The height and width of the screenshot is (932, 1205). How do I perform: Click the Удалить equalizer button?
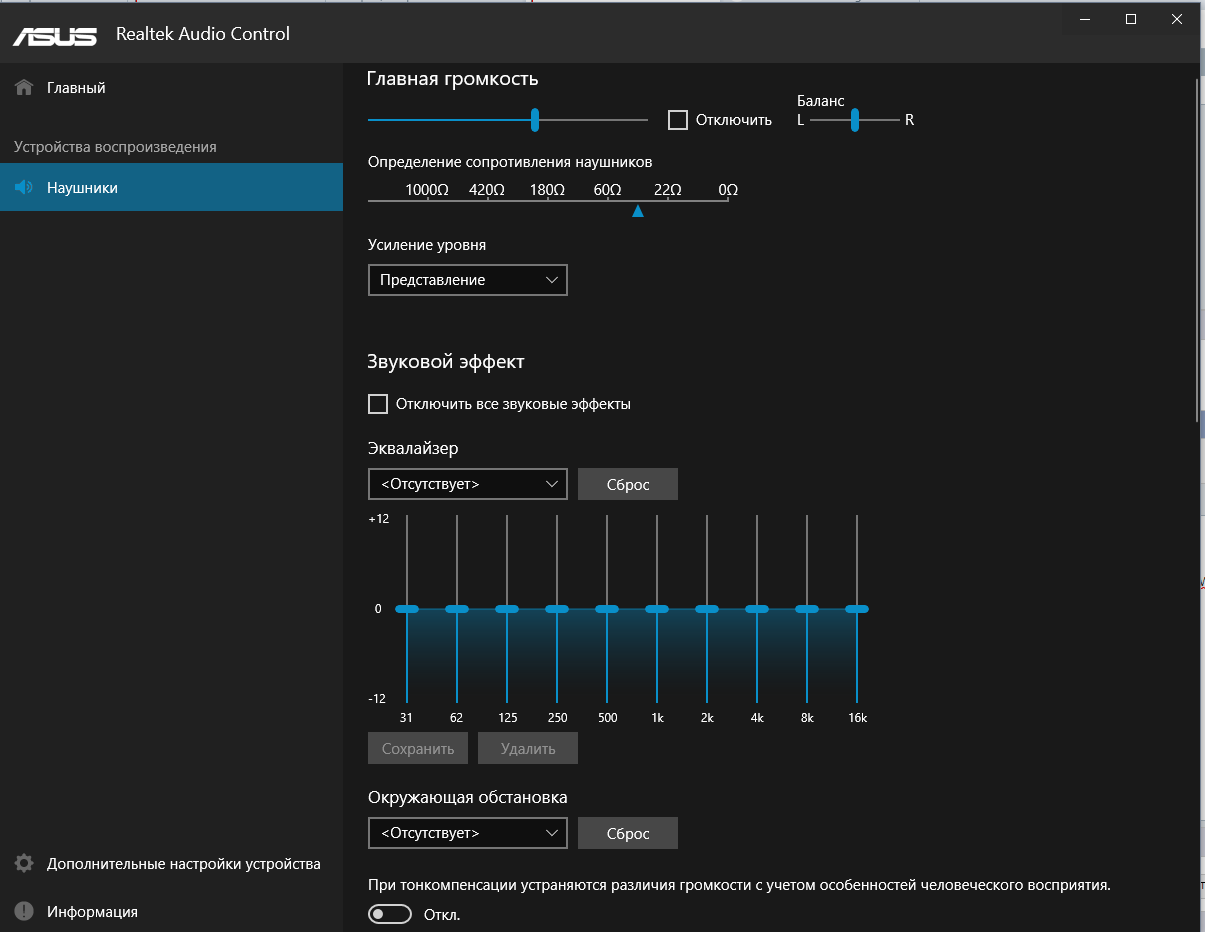tap(528, 748)
